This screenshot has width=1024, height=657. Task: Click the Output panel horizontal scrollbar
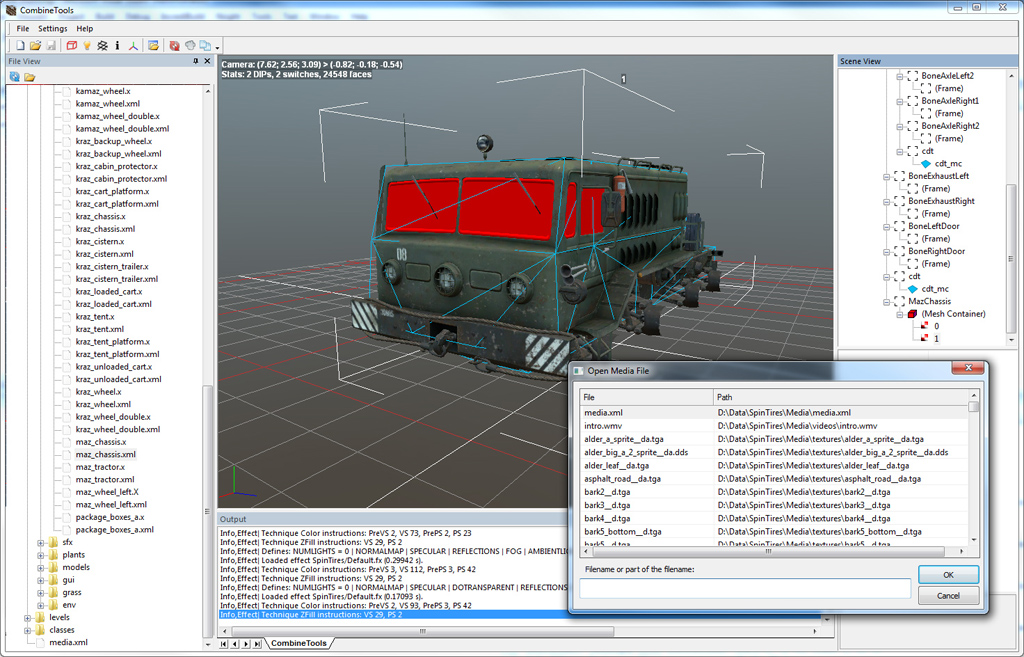[423, 632]
